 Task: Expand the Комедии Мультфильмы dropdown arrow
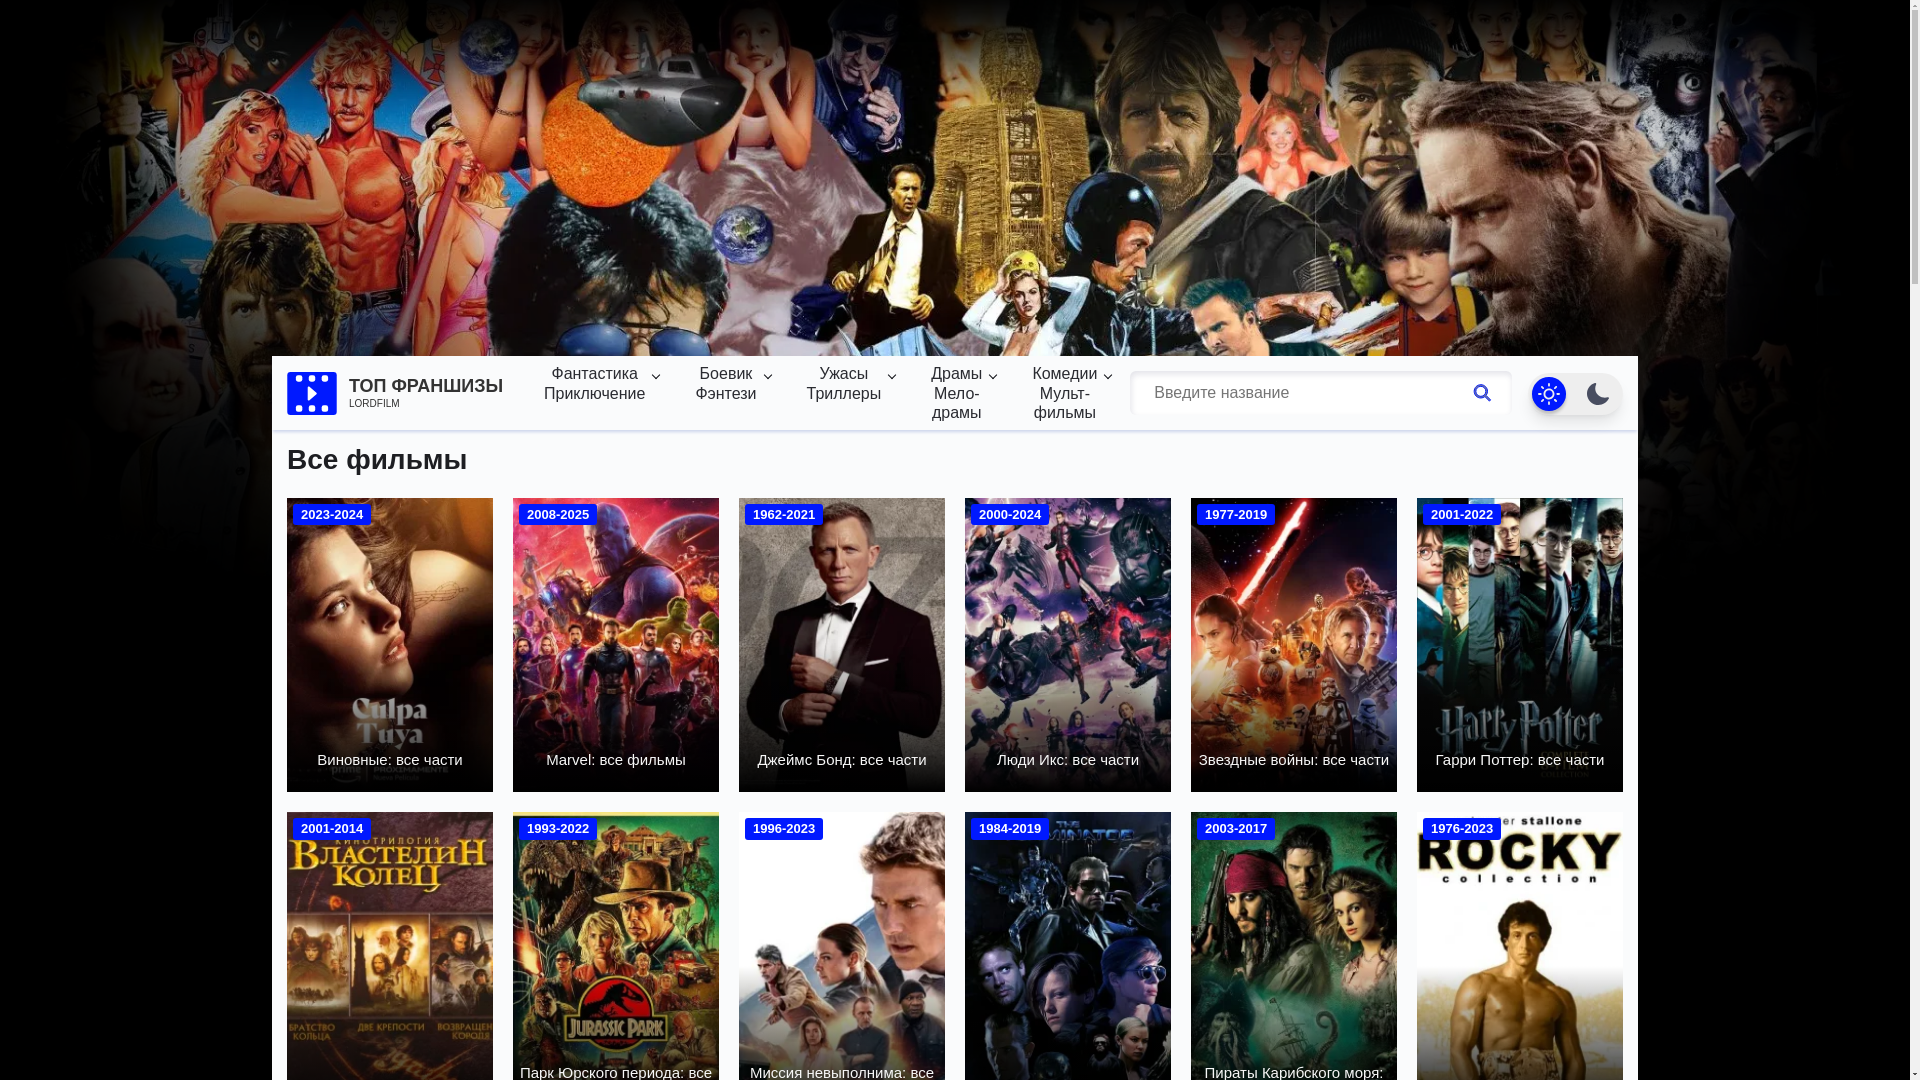pos(1108,377)
